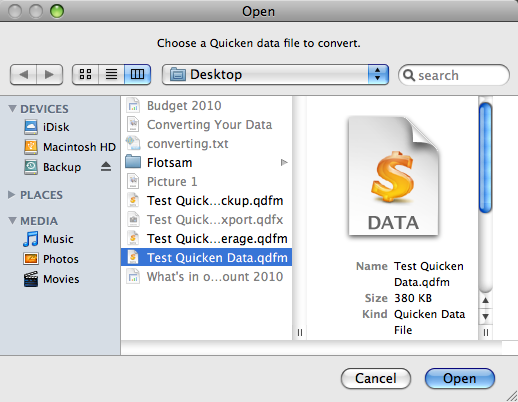Screen dimensions: 518x402
Task: Click the Back navigation arrow
Action: click(23, 74)
